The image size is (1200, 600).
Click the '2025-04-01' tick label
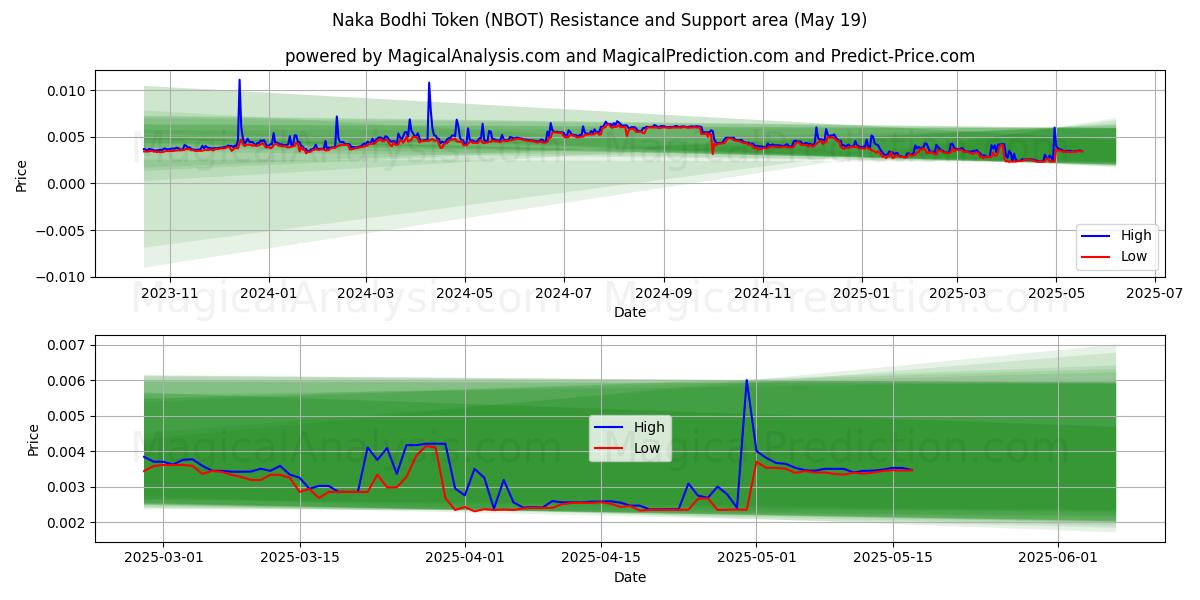466,558
